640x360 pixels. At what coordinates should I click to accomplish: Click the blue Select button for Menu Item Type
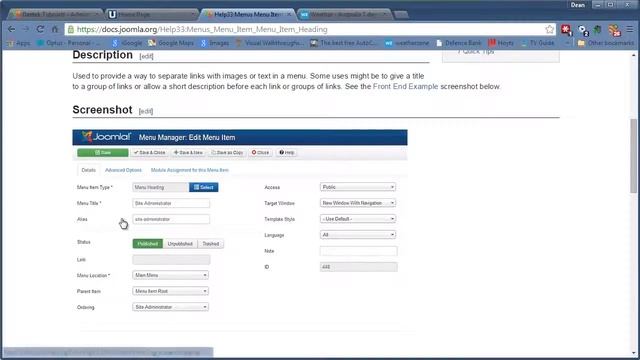click(x=204, y=187)
